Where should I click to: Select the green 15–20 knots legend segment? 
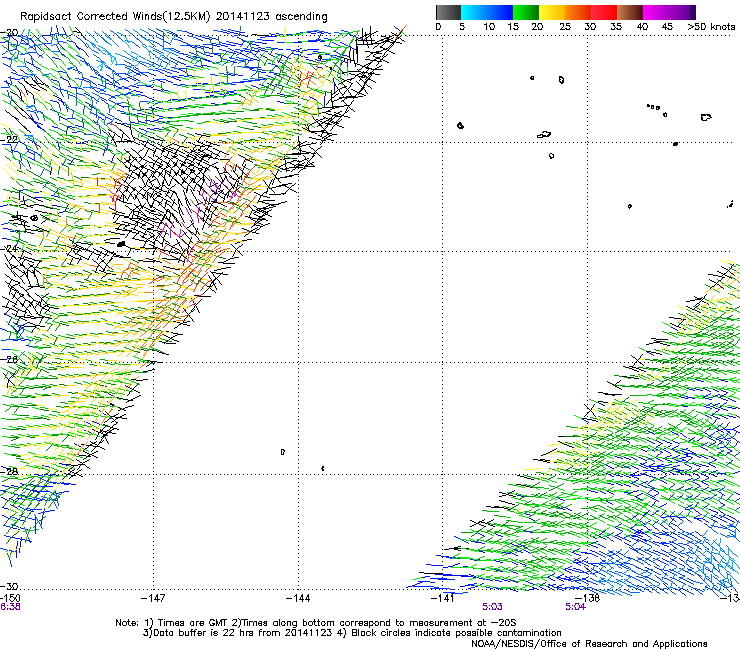tap(526, 12)
